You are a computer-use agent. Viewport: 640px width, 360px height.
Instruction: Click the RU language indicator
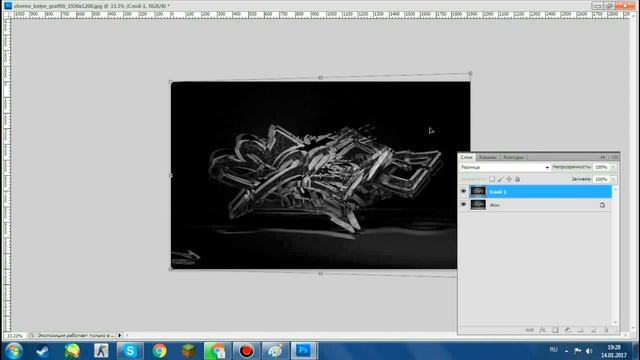[x=553, y=350]
